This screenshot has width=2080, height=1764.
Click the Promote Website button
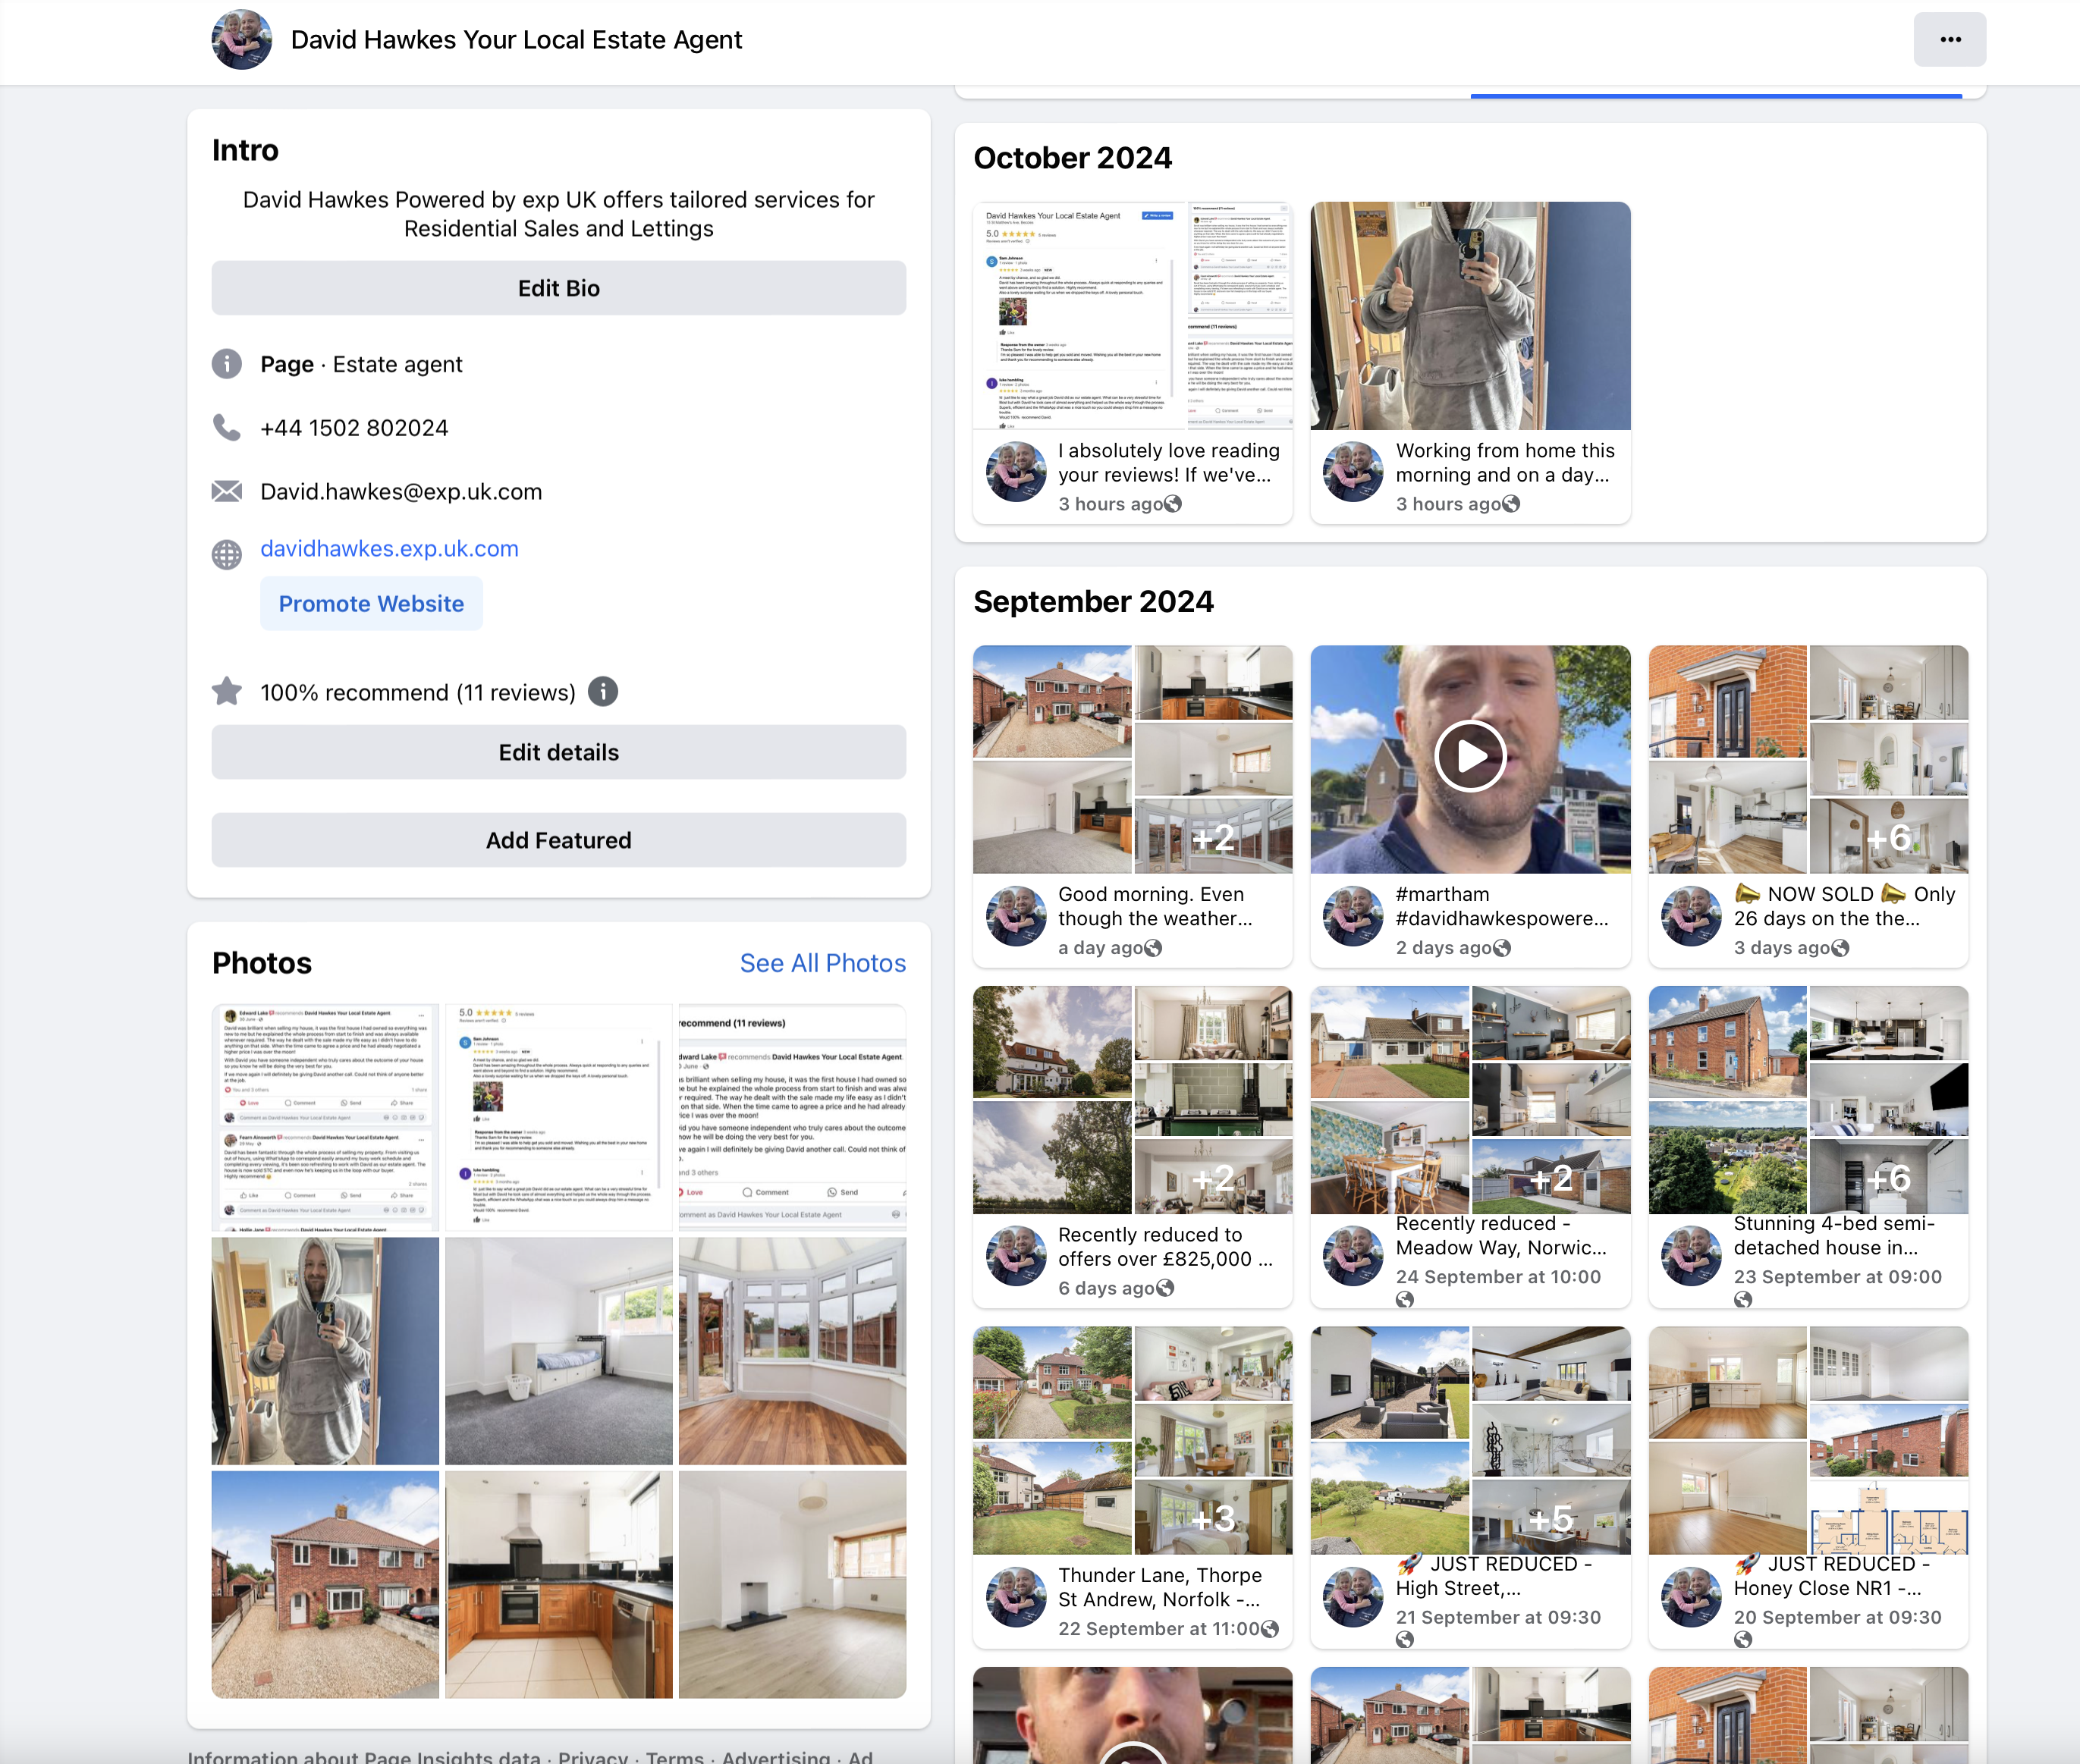click(371, 604)
